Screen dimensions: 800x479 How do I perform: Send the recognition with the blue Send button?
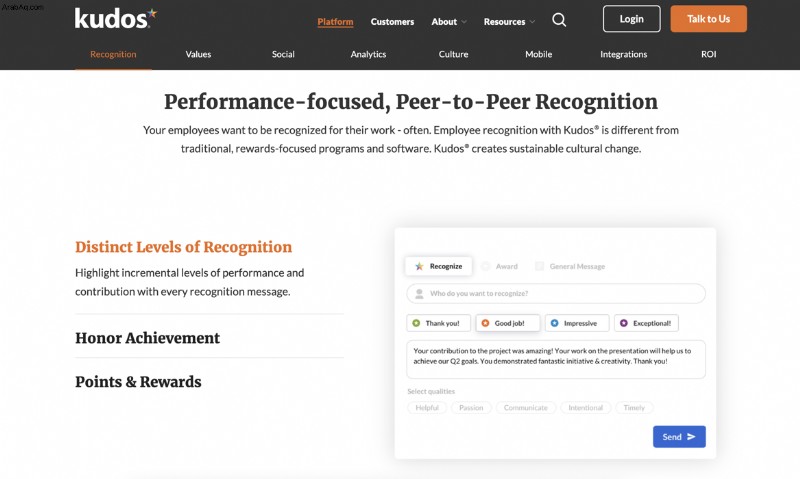coord(679,437)
